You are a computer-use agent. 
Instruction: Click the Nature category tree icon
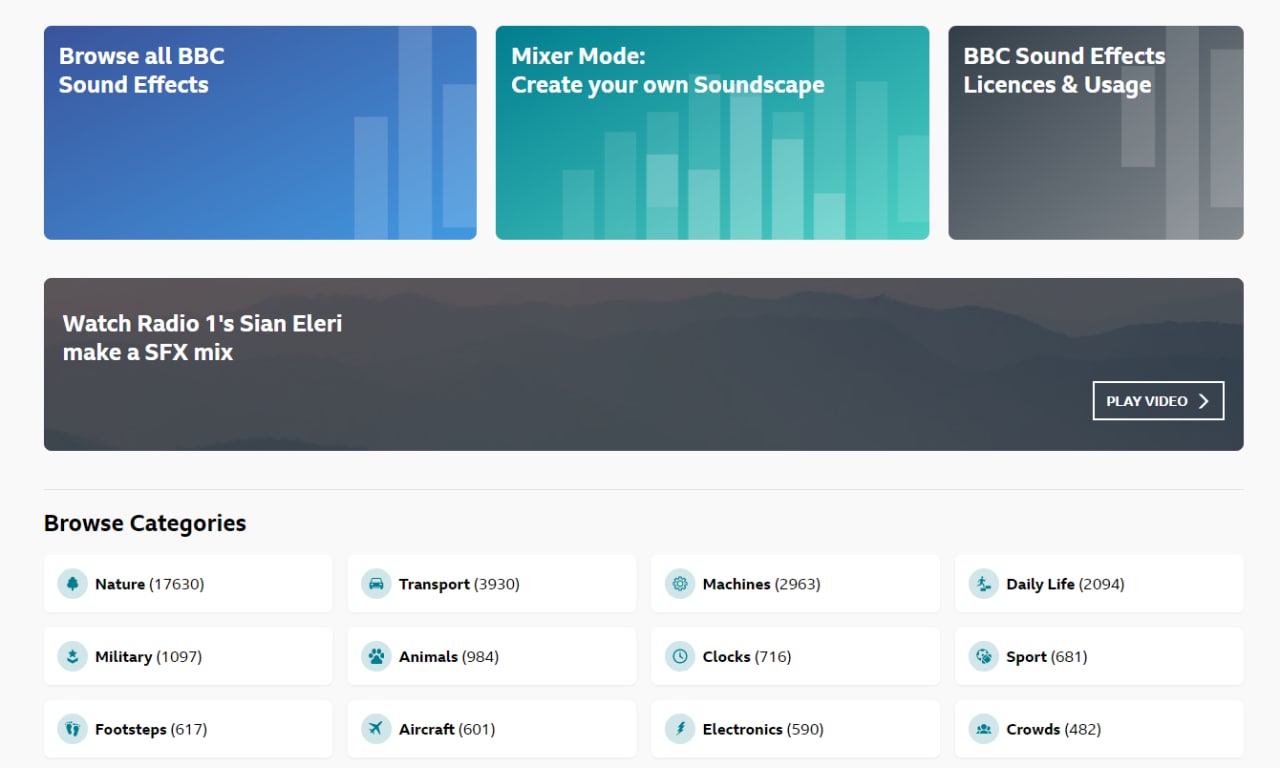[x=72, y=584]
